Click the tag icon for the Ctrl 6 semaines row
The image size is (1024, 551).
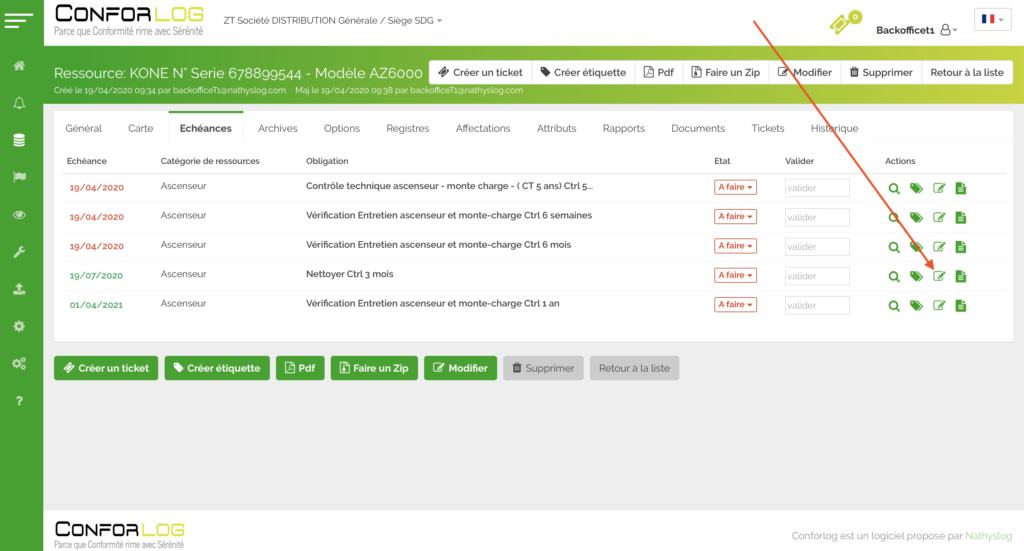tap(917, 217)
